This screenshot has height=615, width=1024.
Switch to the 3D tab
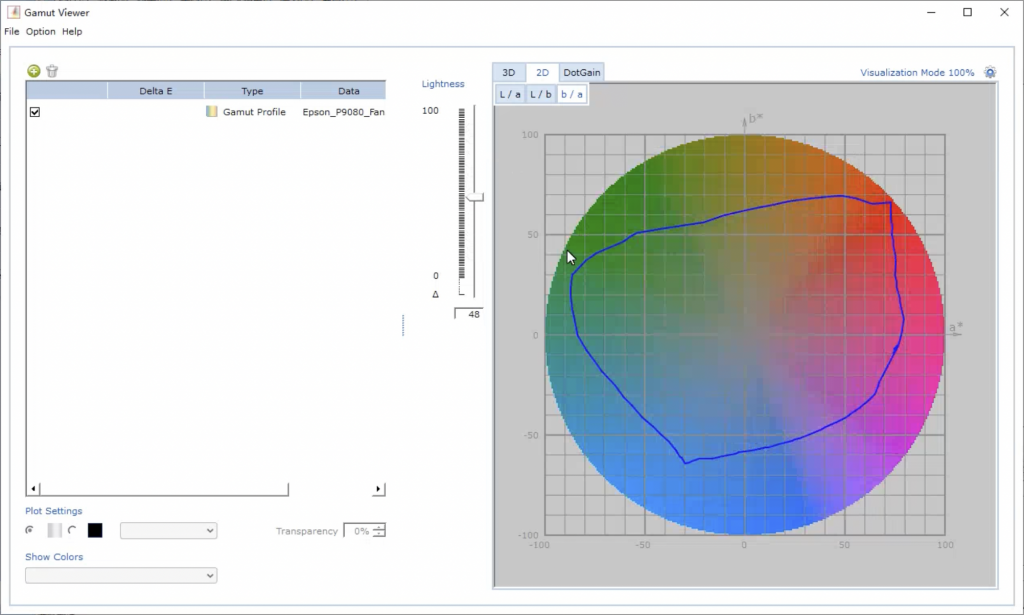509,72
